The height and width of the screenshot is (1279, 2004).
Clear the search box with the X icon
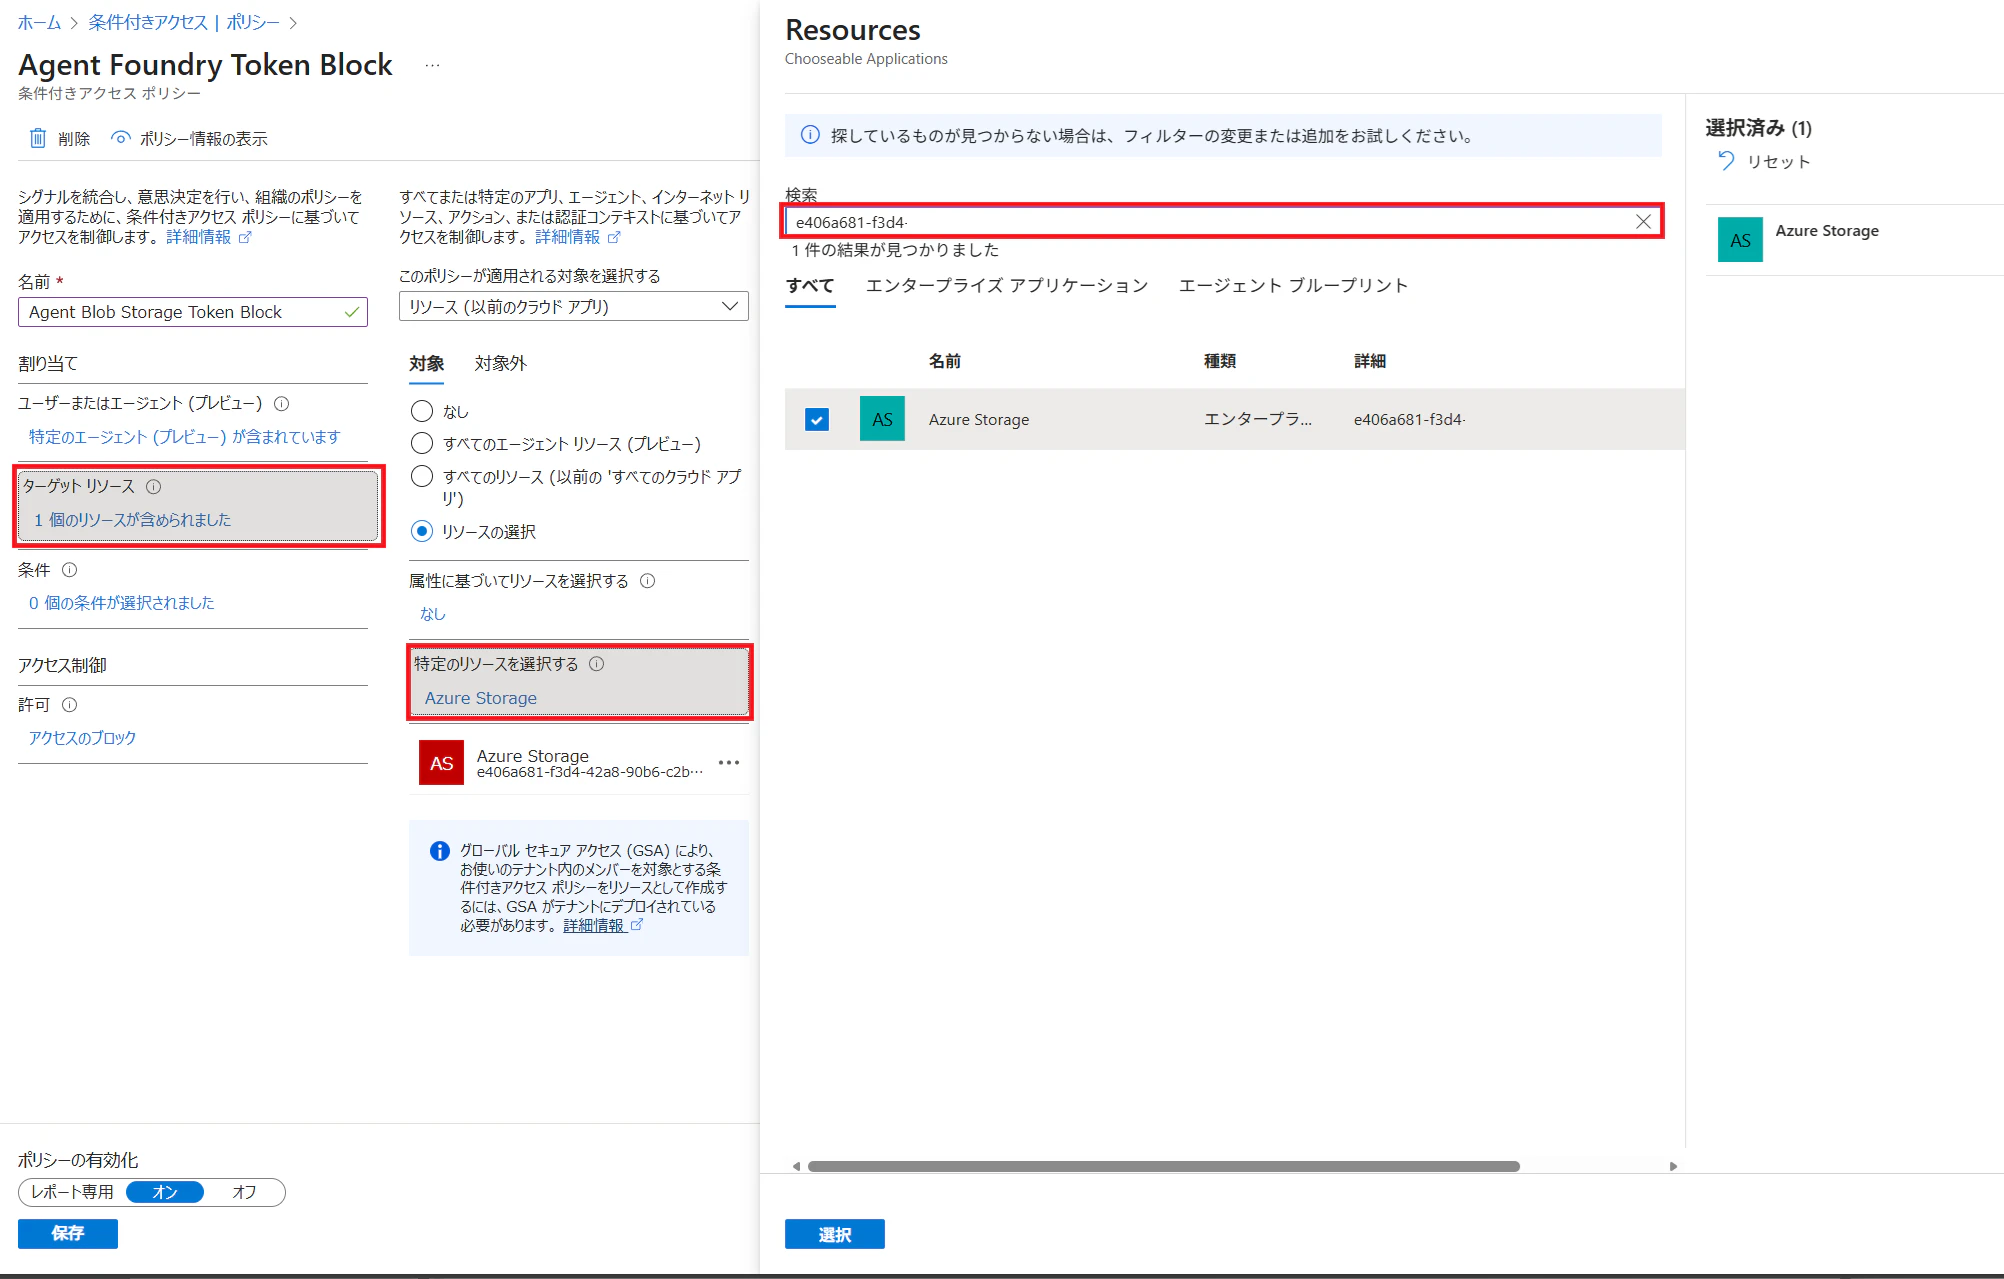1643,222
